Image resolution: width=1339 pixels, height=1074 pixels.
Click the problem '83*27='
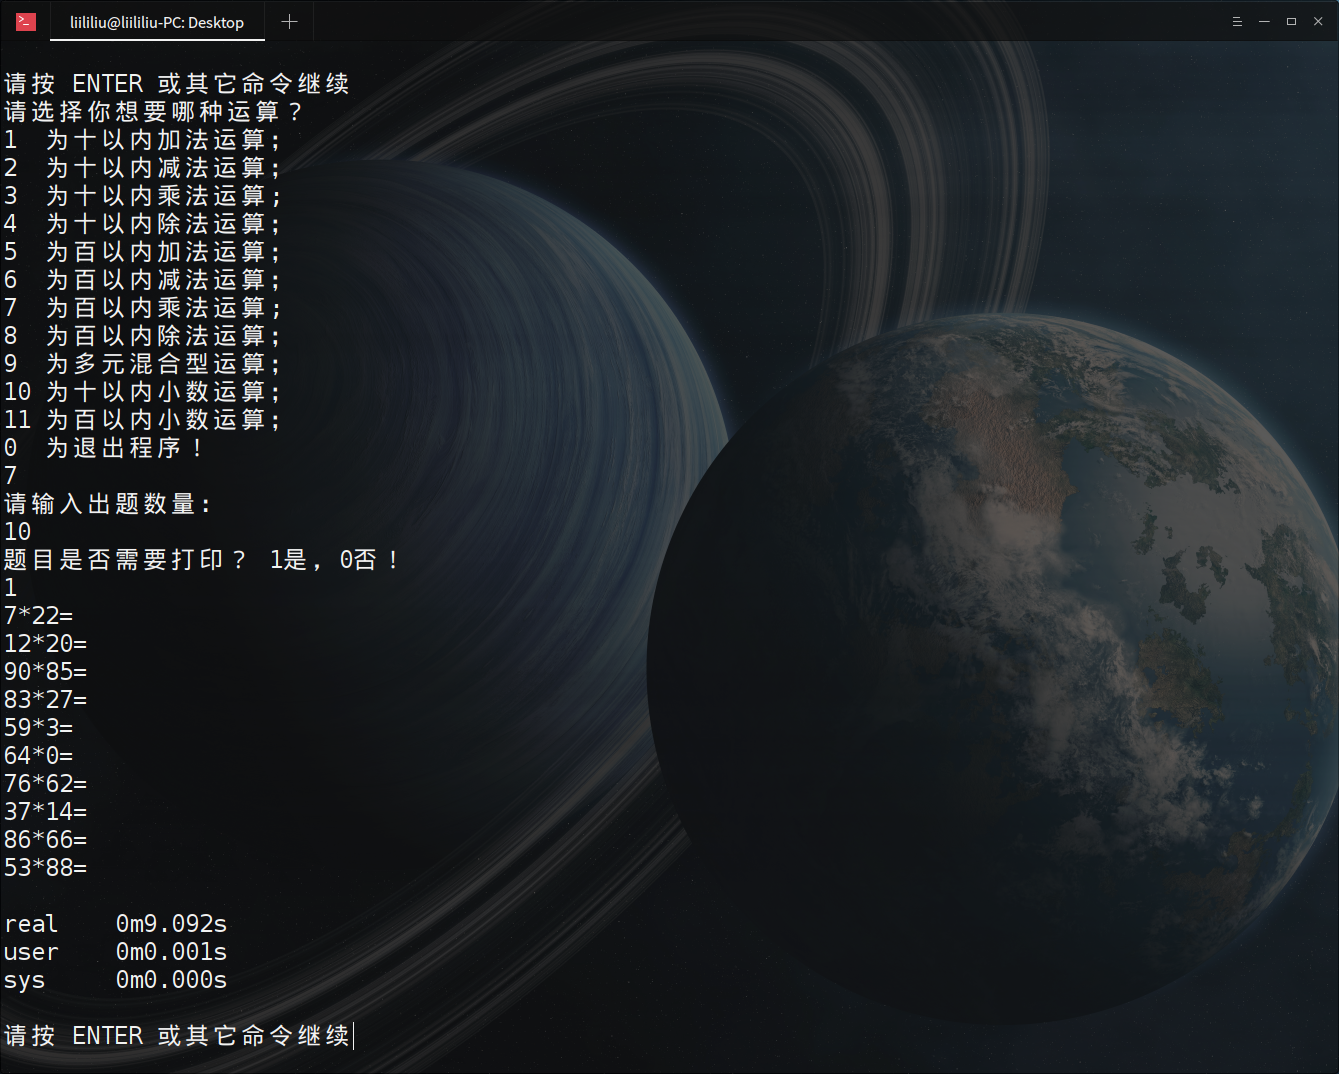click(x=45, y=699)
